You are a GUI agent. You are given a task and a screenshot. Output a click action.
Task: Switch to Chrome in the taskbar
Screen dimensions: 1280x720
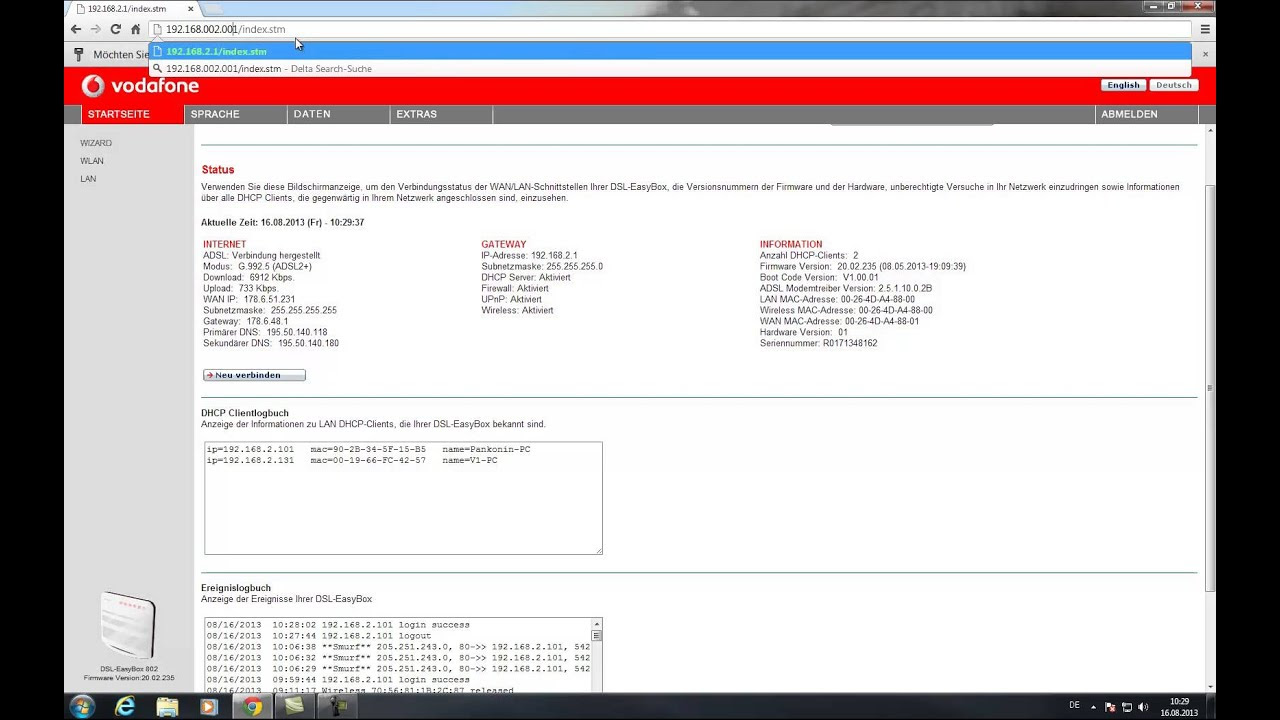[x=253, y=706]
